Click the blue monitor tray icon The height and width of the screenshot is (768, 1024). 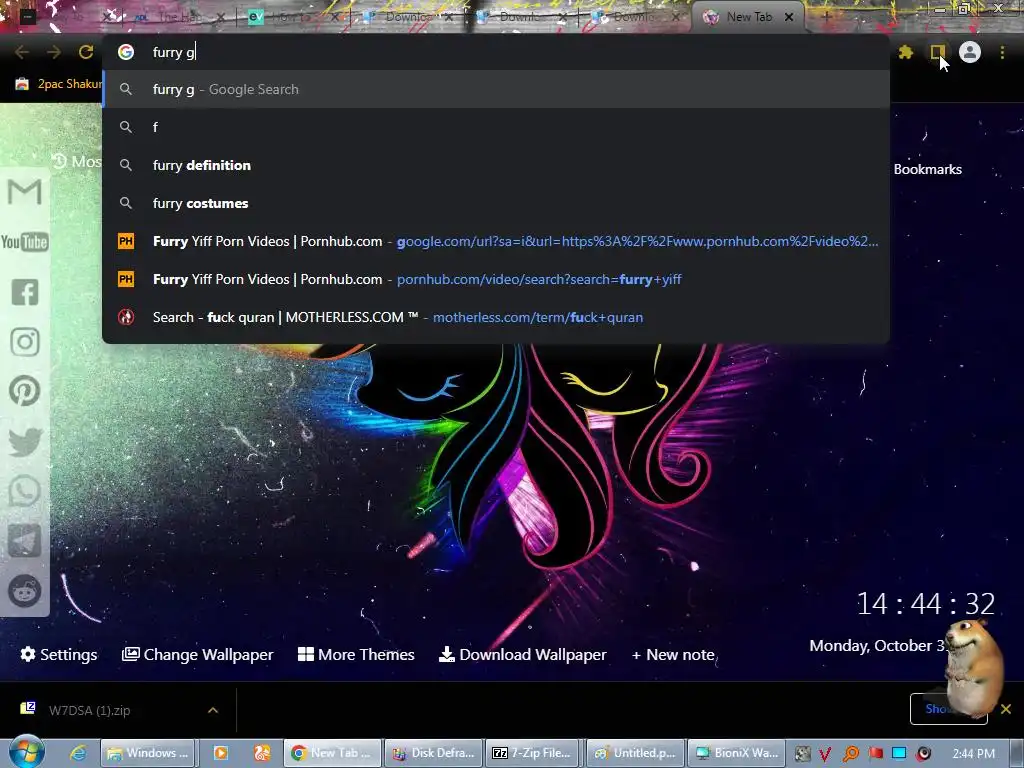(x=899, y=753)
